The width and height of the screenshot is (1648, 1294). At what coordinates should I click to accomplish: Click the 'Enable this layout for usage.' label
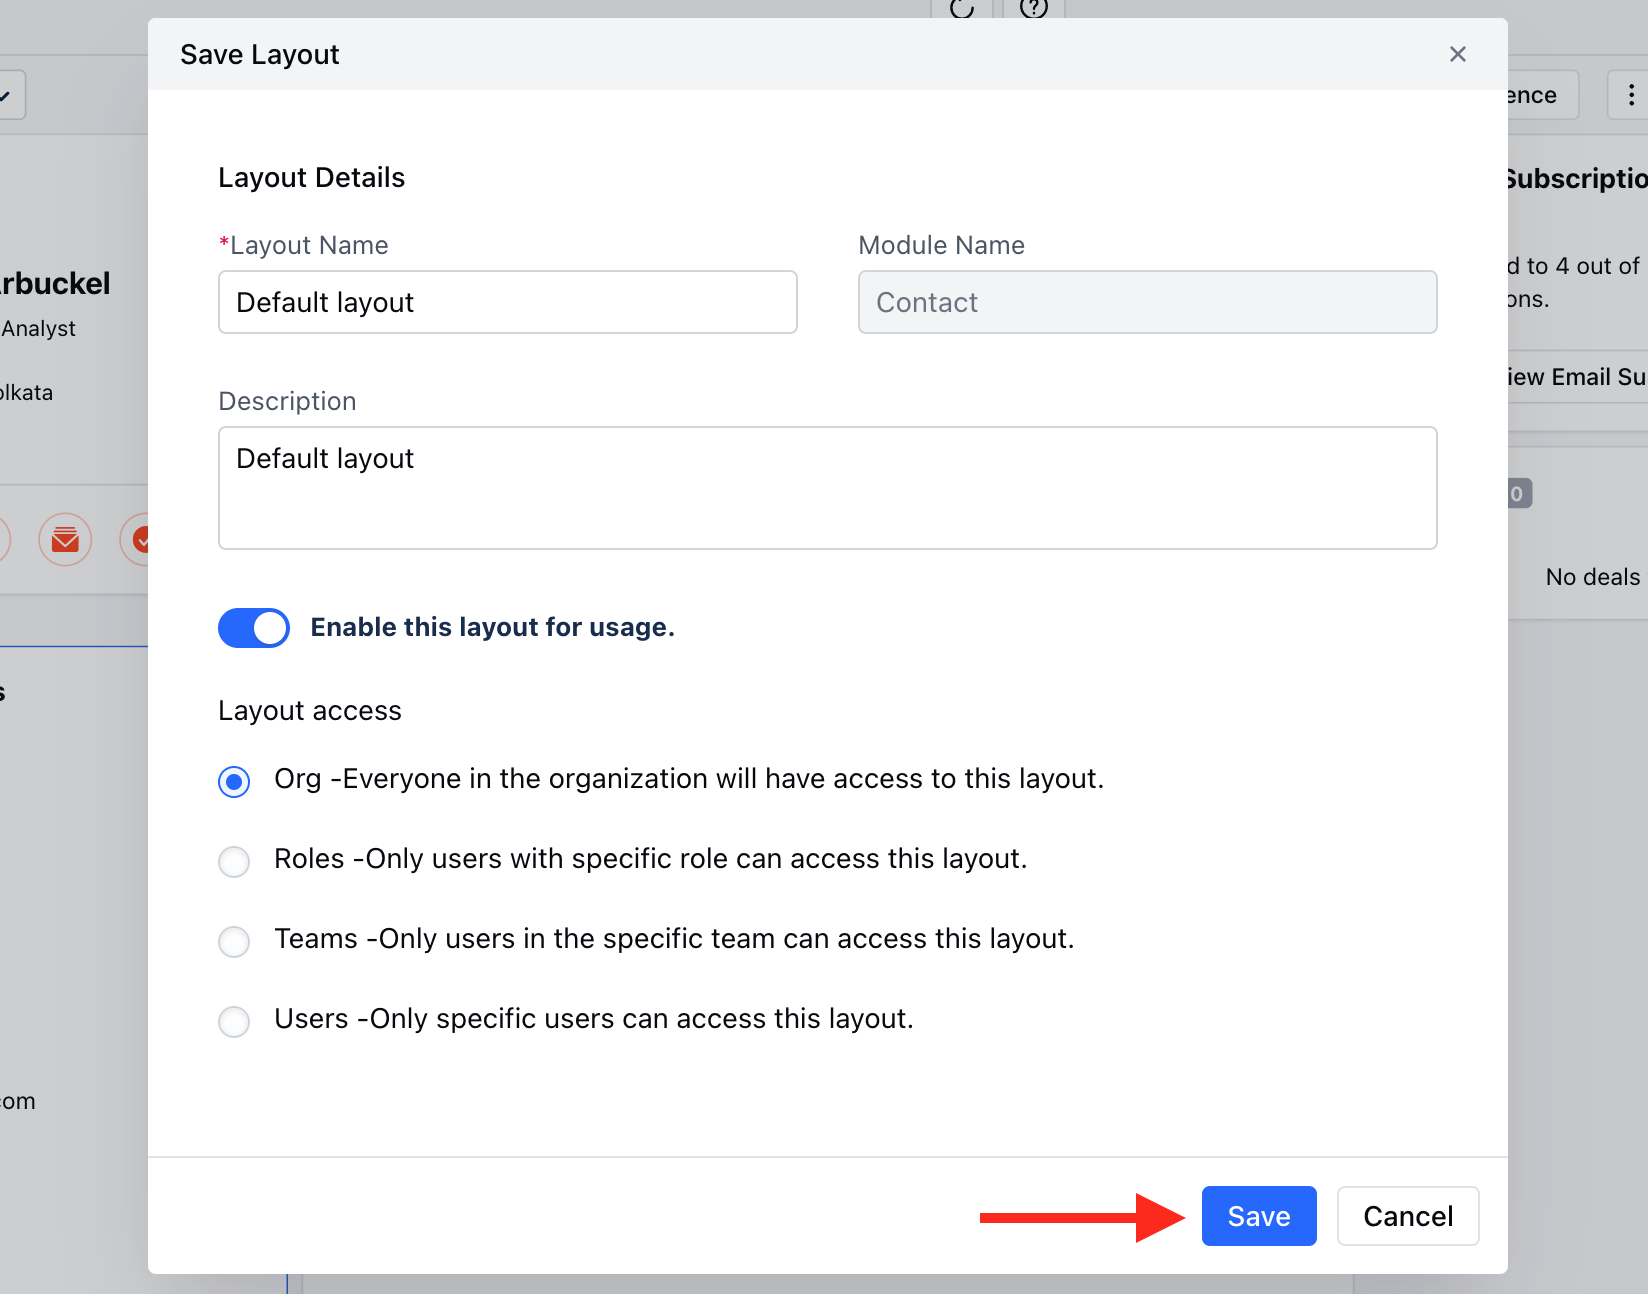(x=493, y=627)
